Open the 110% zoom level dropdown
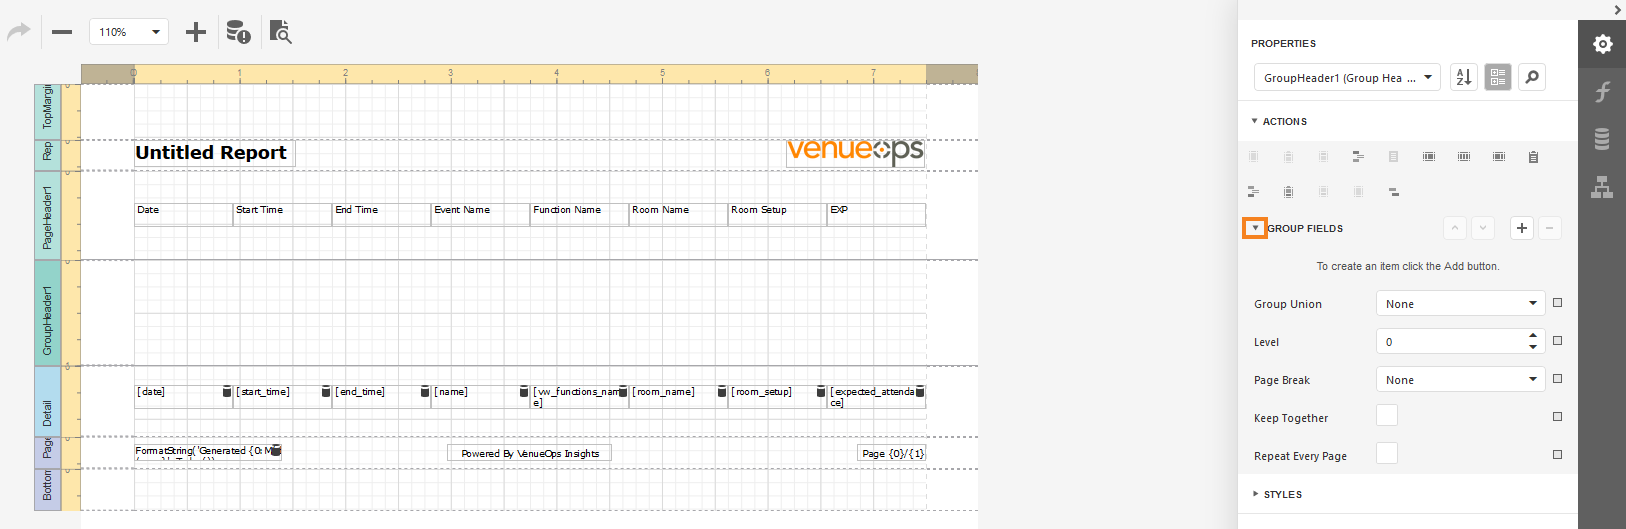The width and height of the screenshot is (1626, 529). [x=129, y=32]
